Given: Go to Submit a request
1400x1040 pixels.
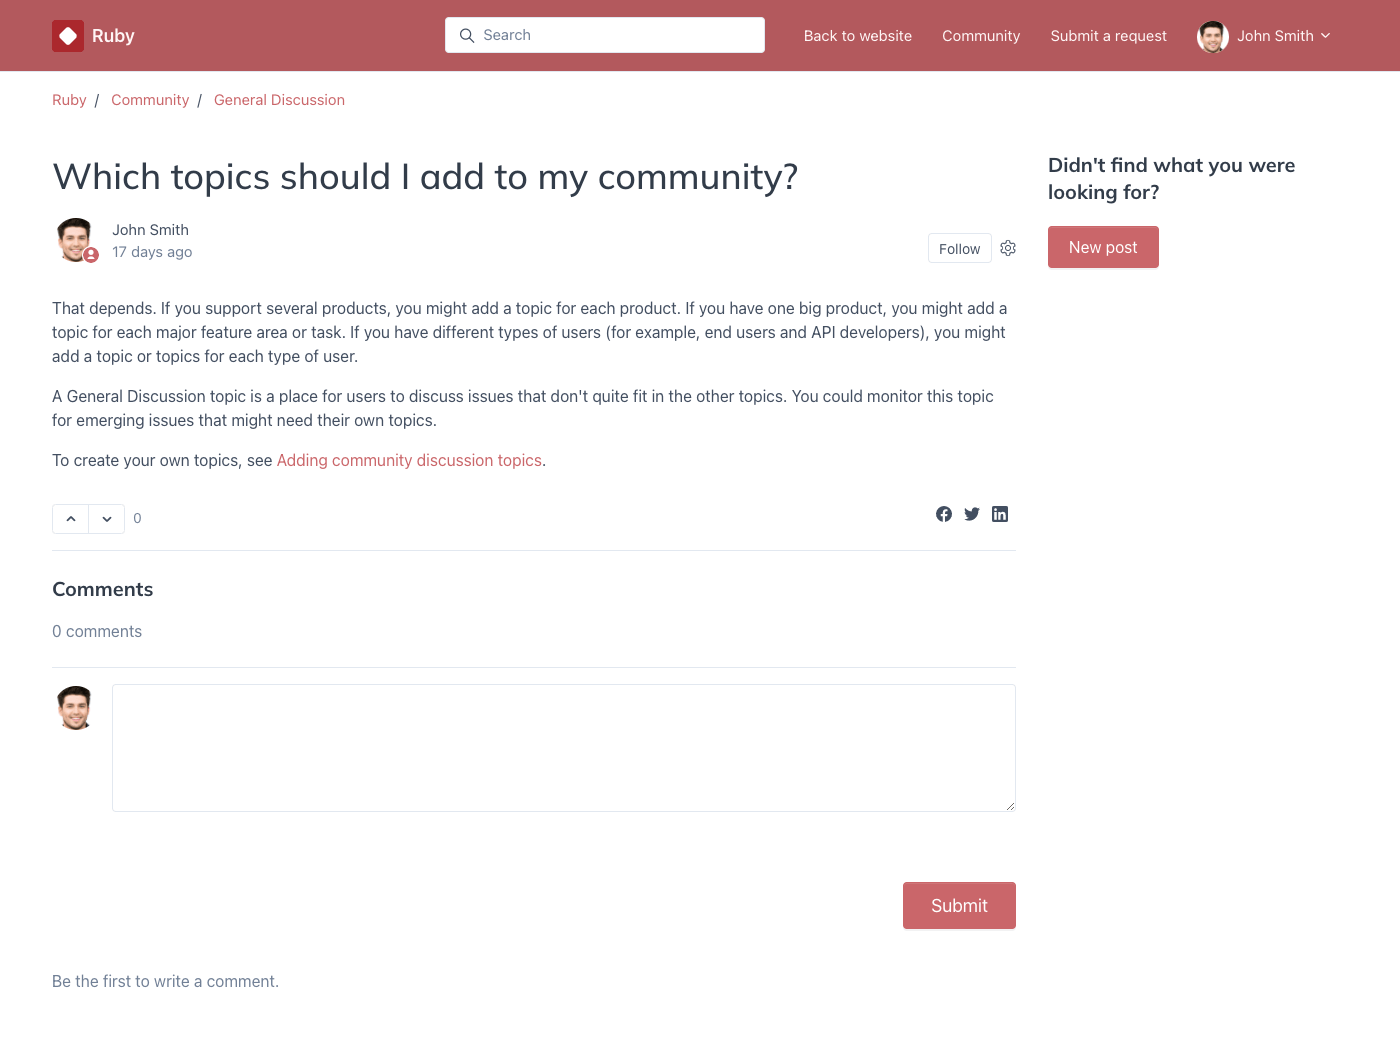Looking at the screenshot, I should (x=1108, y=36).
